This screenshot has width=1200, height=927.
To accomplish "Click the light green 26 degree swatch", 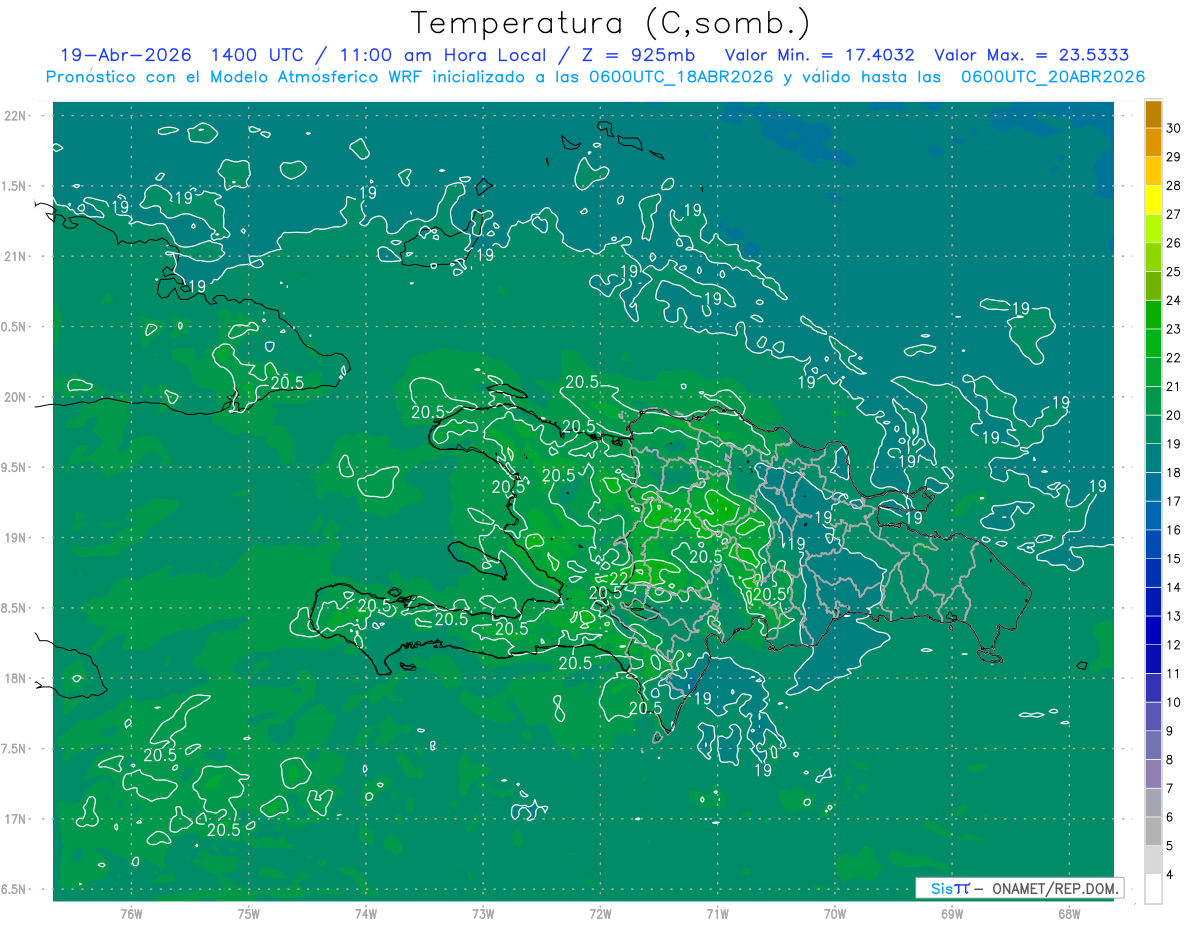I will [1153, 258].
